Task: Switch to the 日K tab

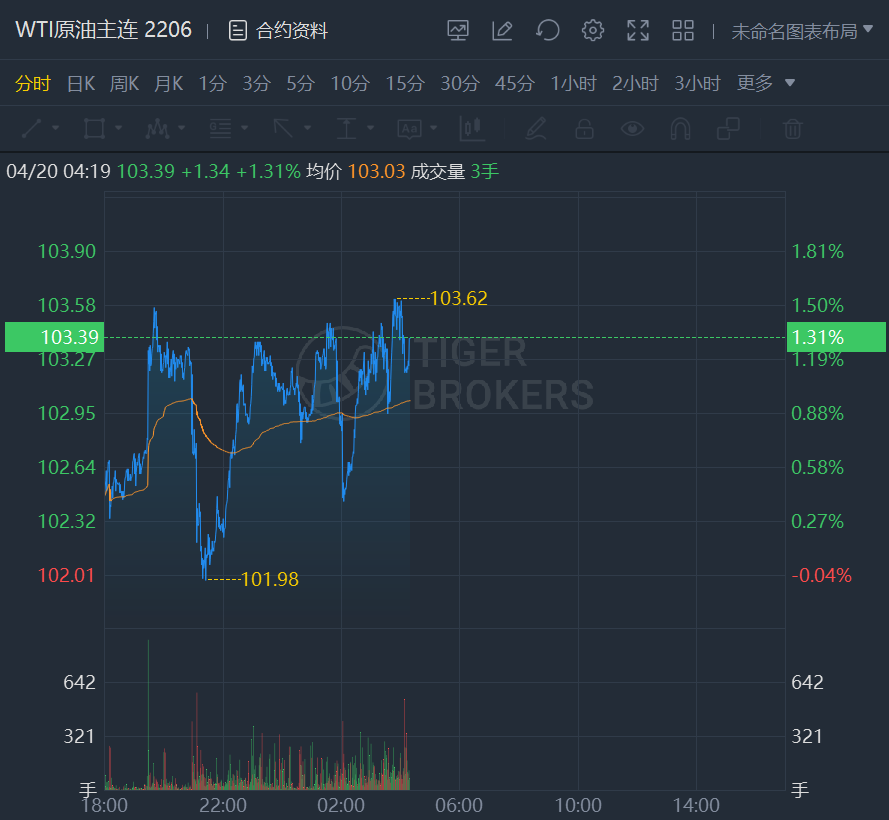Action: coord(80,83)
